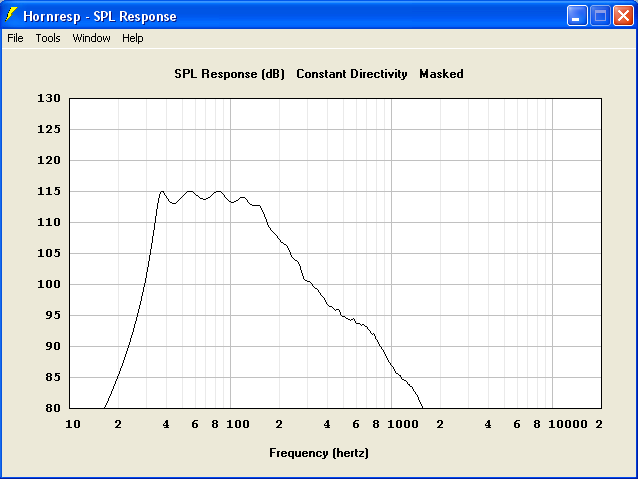
Task: Open the Help menu
Action: coord(133,38)
